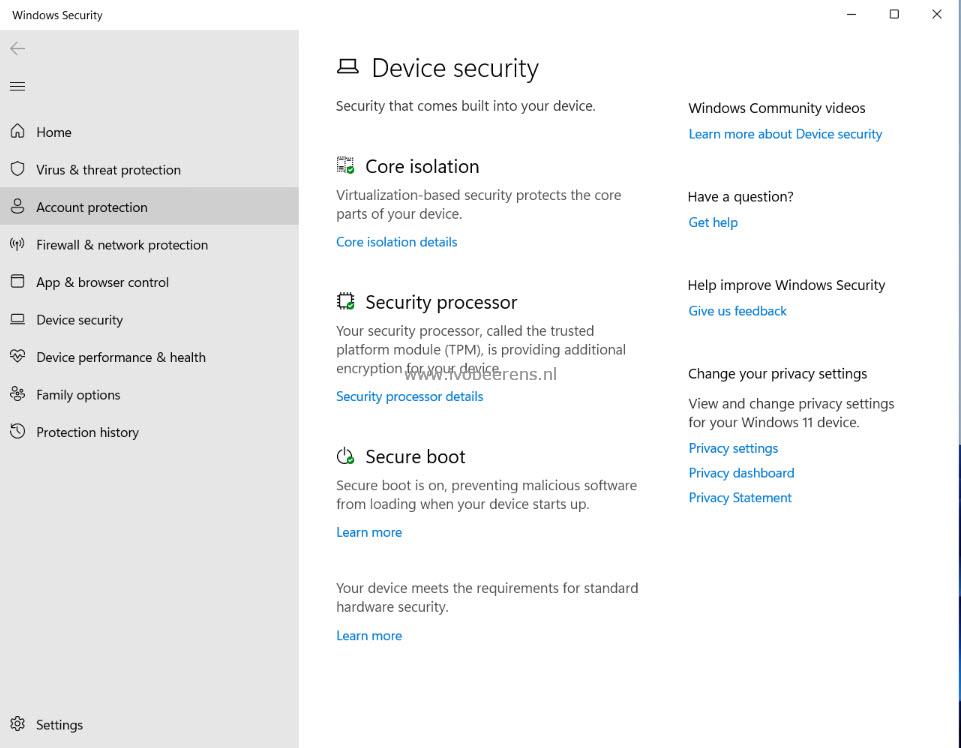Click the Get help link
The image size is (961, 748).
(x=713, y=222)
